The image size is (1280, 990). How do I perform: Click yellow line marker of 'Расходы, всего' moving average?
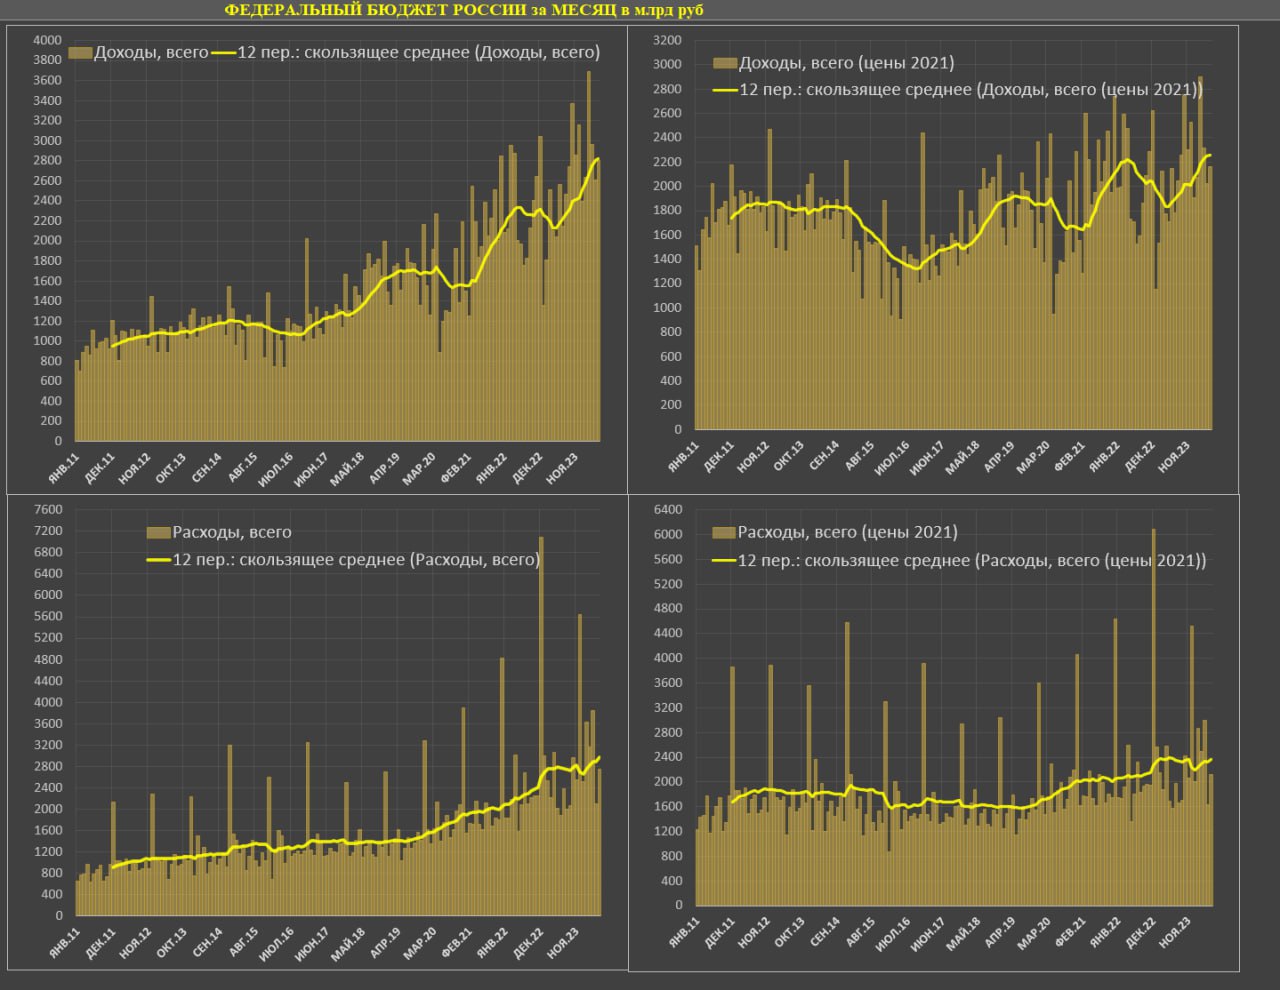click(x=158, y=560)
